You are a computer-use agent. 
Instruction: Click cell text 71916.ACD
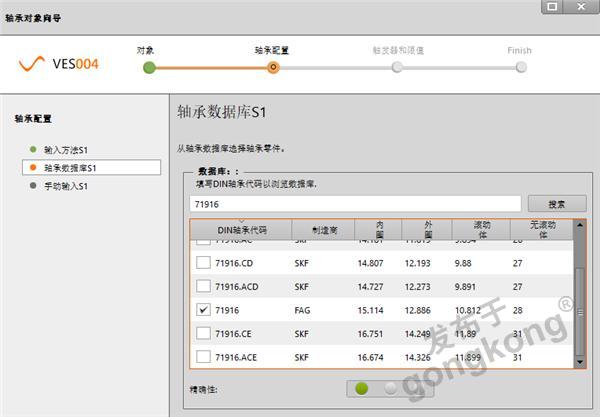(236, 287)
